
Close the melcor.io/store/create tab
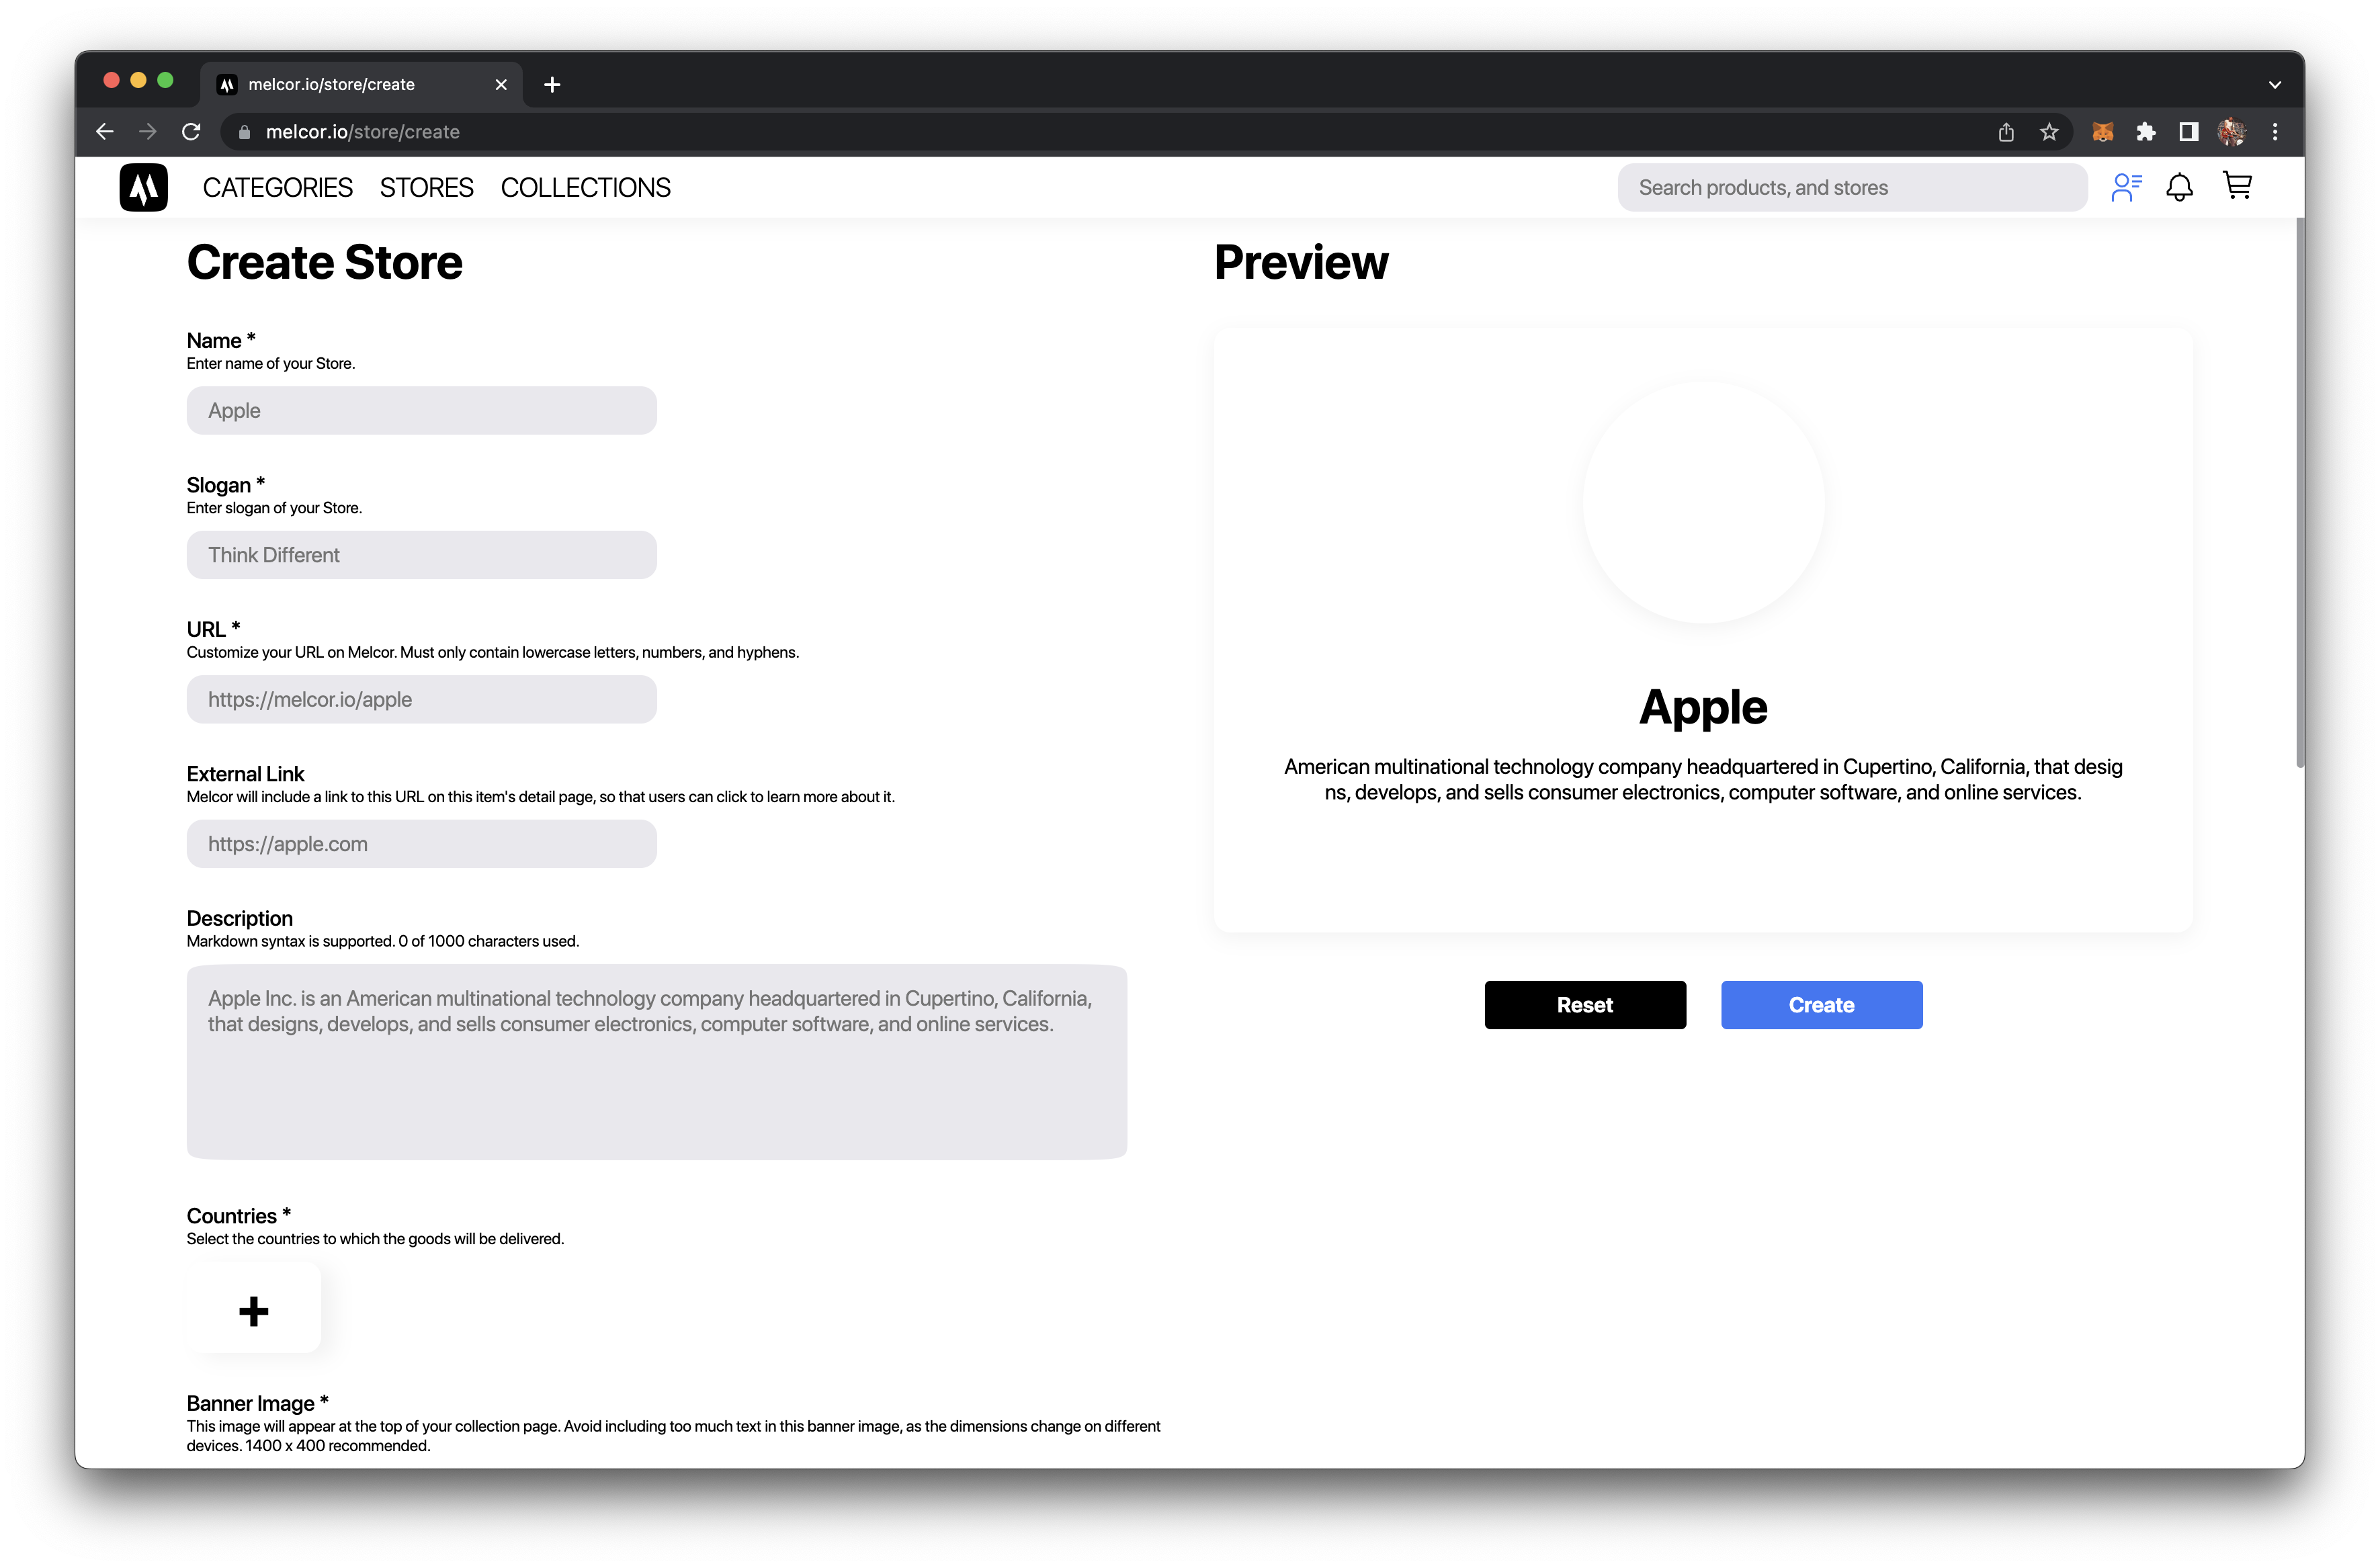coord(501,85)
